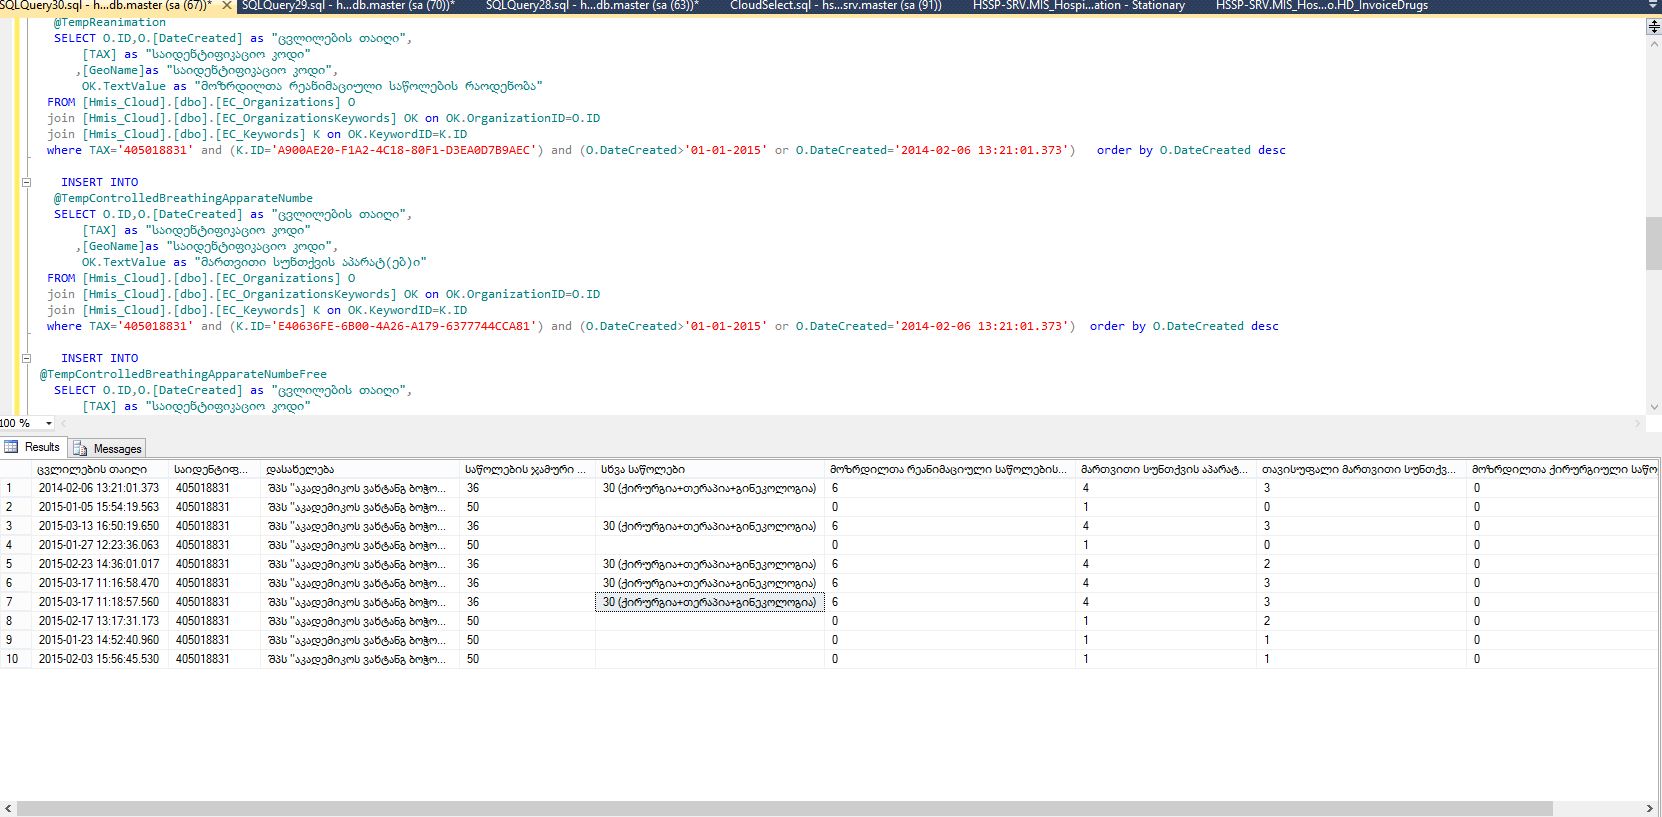Click the editor horizontal scroll right arrow
Image resolution: width=1662 pixels, height=817 pixels.
point(1637,423)
